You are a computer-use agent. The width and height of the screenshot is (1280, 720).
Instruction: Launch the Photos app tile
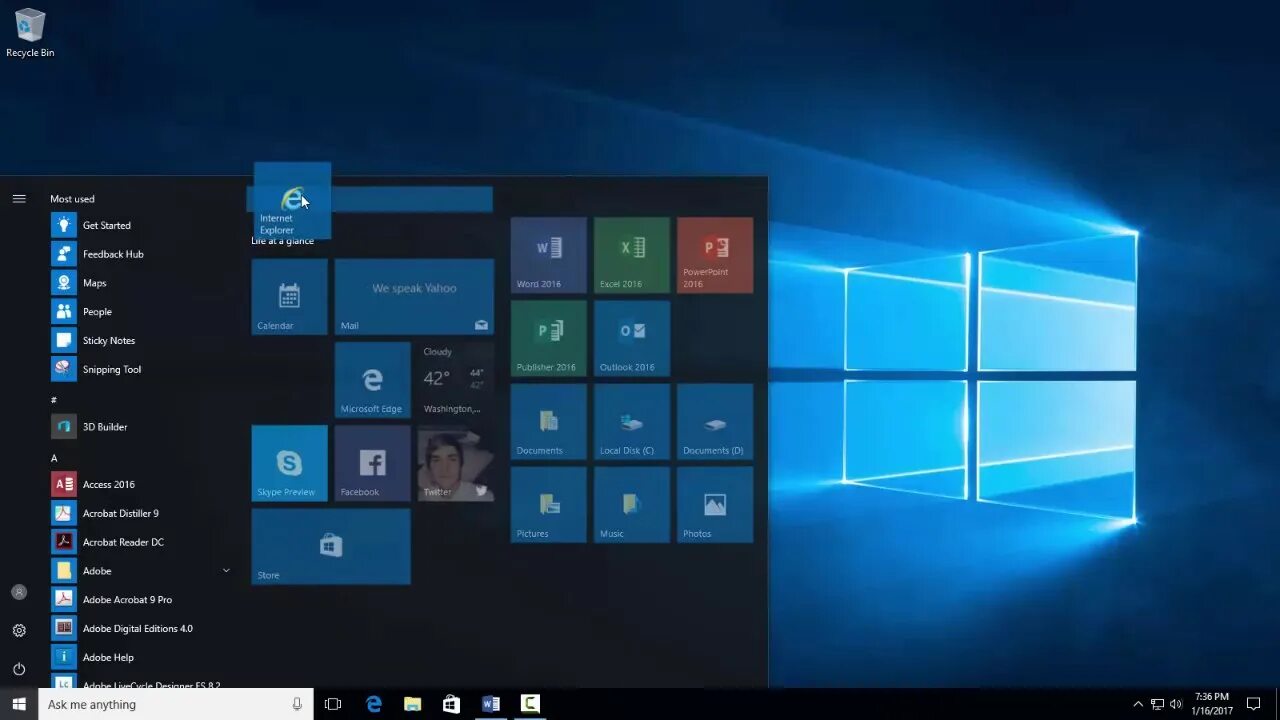715,504
